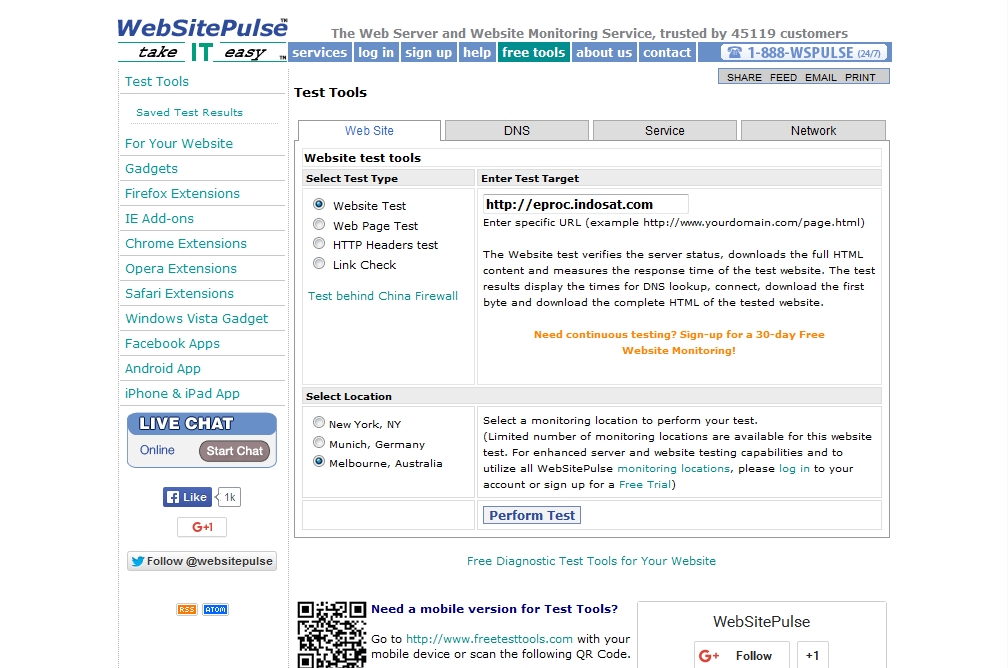This screenshot has height=668, width=1008.
Task: Click PRINT in the top toolbar
Action: pos(860,77)
